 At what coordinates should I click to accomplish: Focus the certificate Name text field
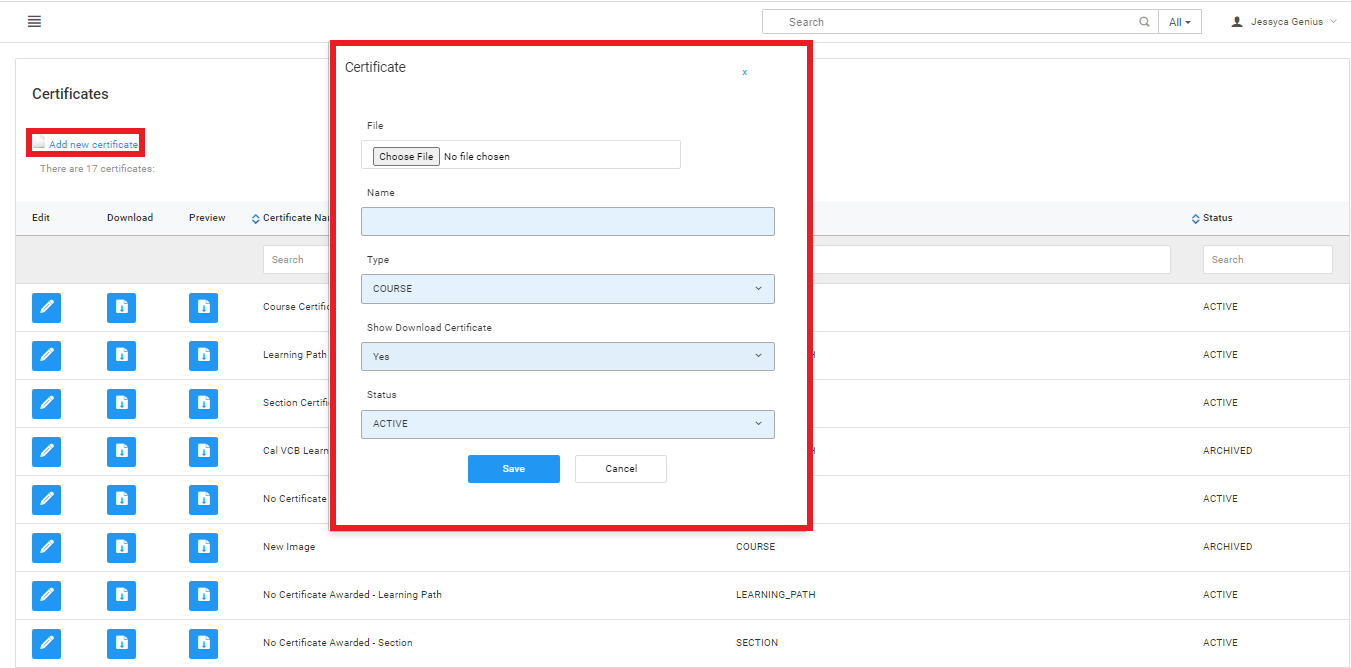(x=567, y=221)
